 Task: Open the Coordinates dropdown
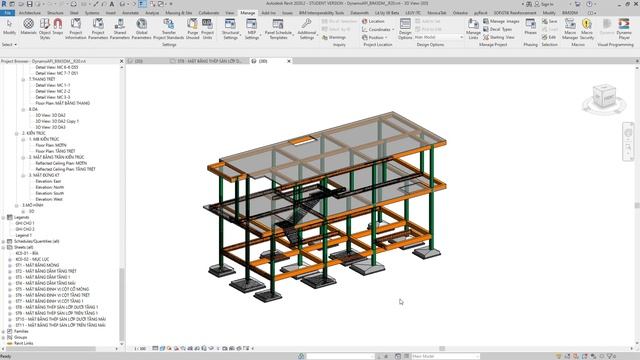click(x=378, y=29)
